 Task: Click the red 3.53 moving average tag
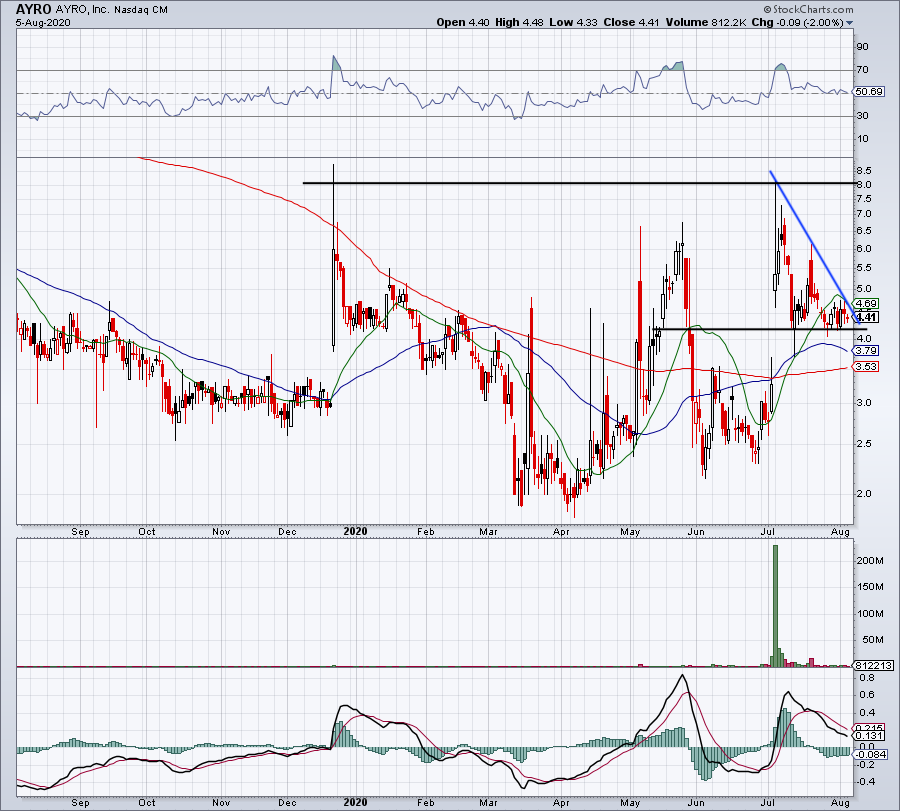point(866,367)
